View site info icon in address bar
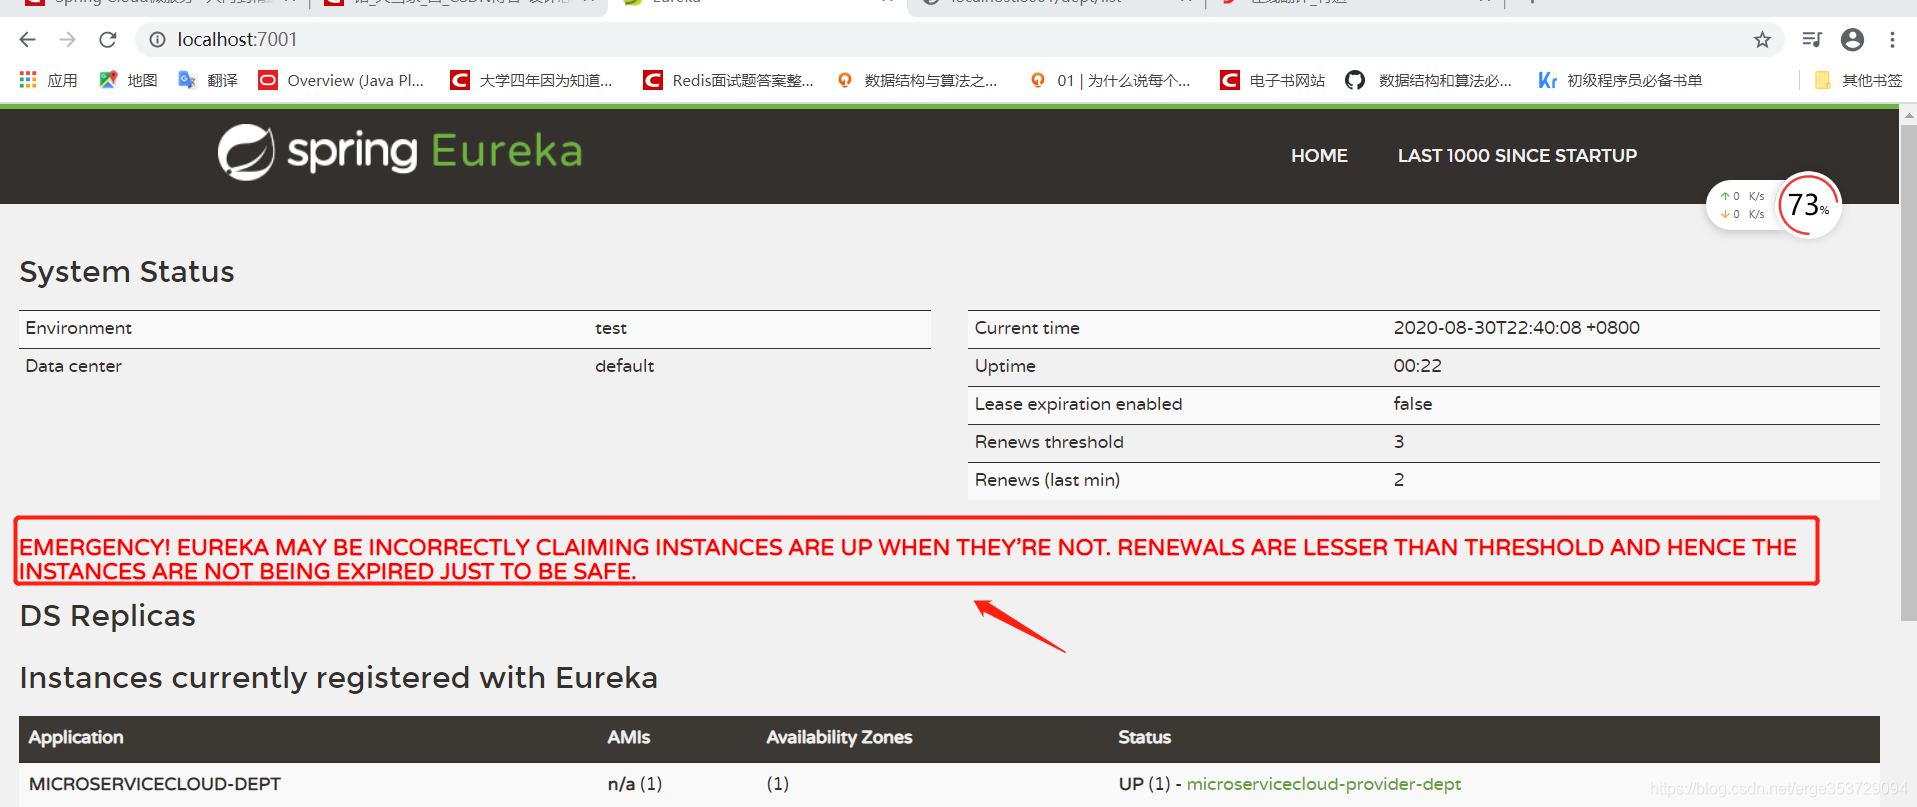The width and height of the screenshot is (1917, 807). 157,40
